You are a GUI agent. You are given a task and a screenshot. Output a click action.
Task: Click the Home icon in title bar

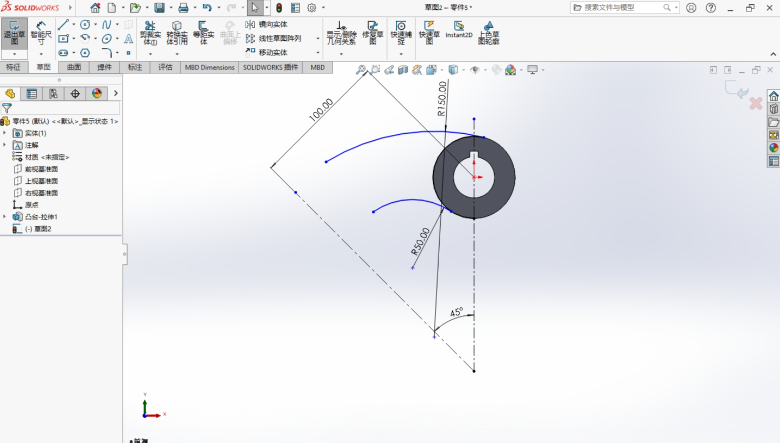95,7
